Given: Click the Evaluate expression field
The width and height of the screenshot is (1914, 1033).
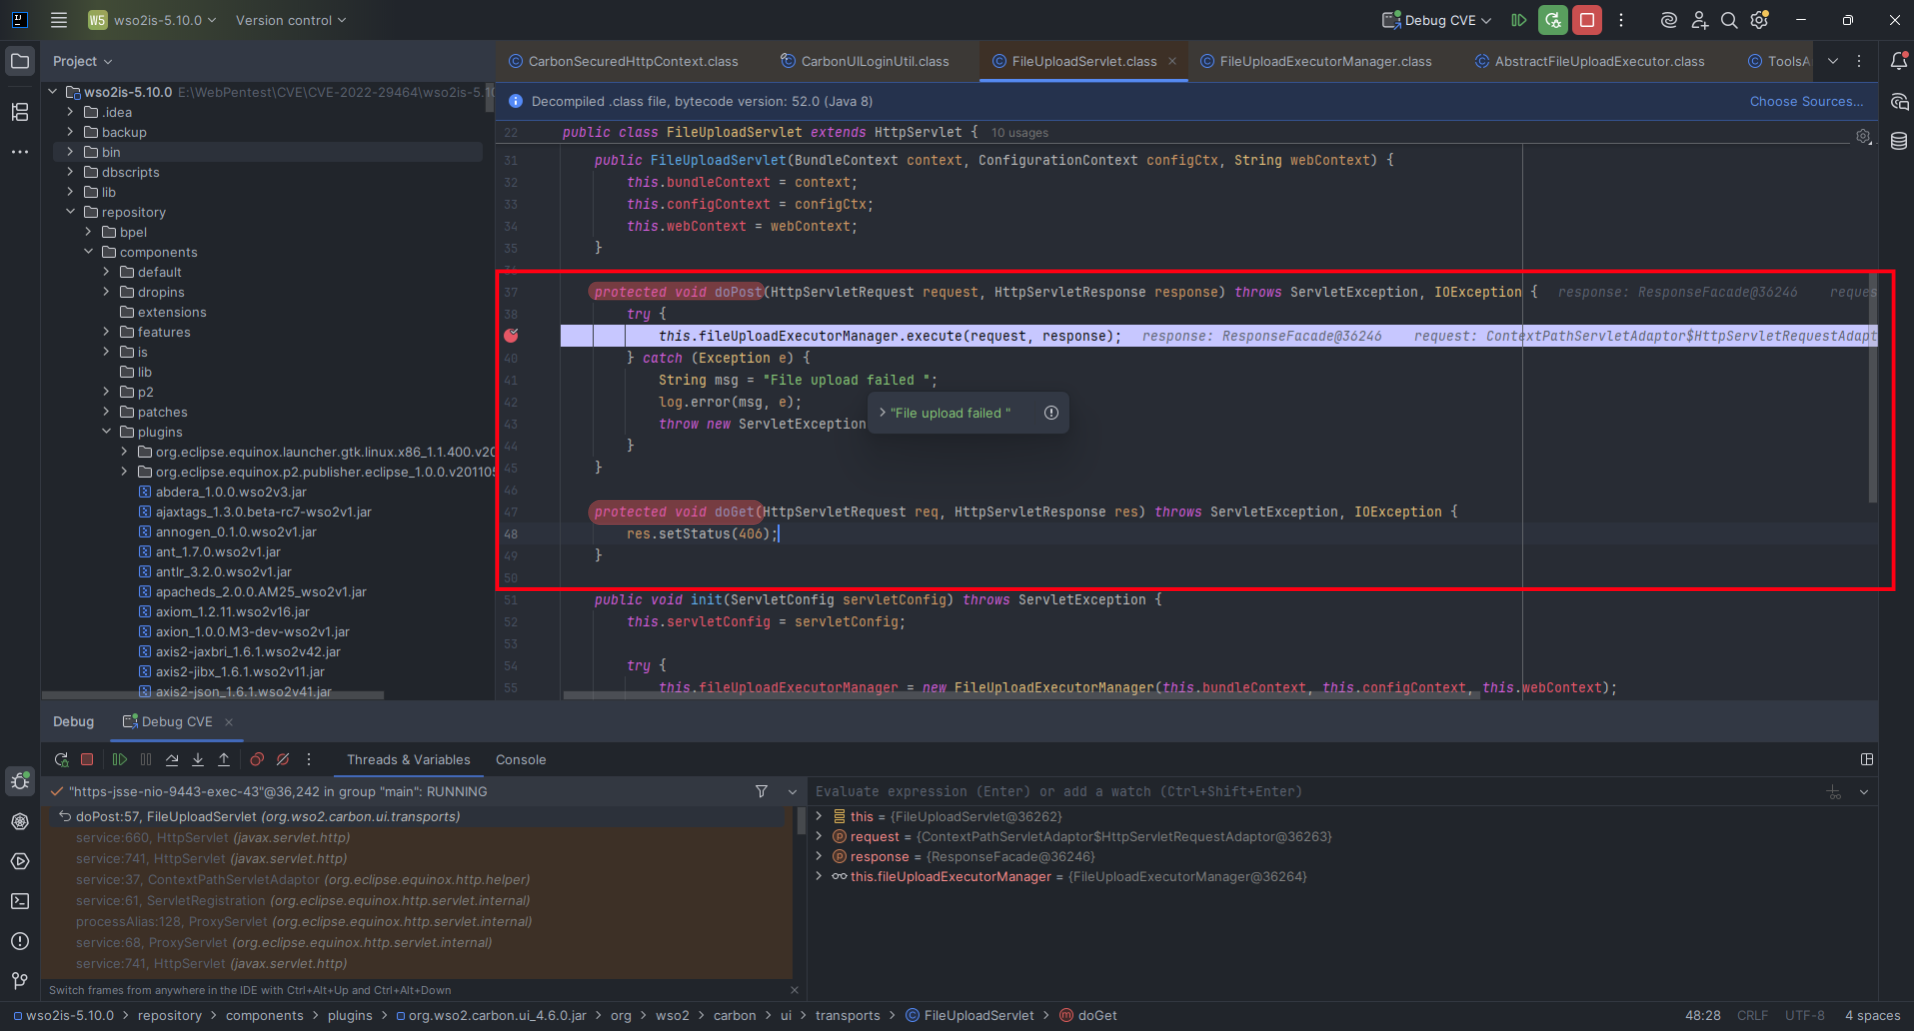Looking at the screenshot, I should [x=1100, y=791].
